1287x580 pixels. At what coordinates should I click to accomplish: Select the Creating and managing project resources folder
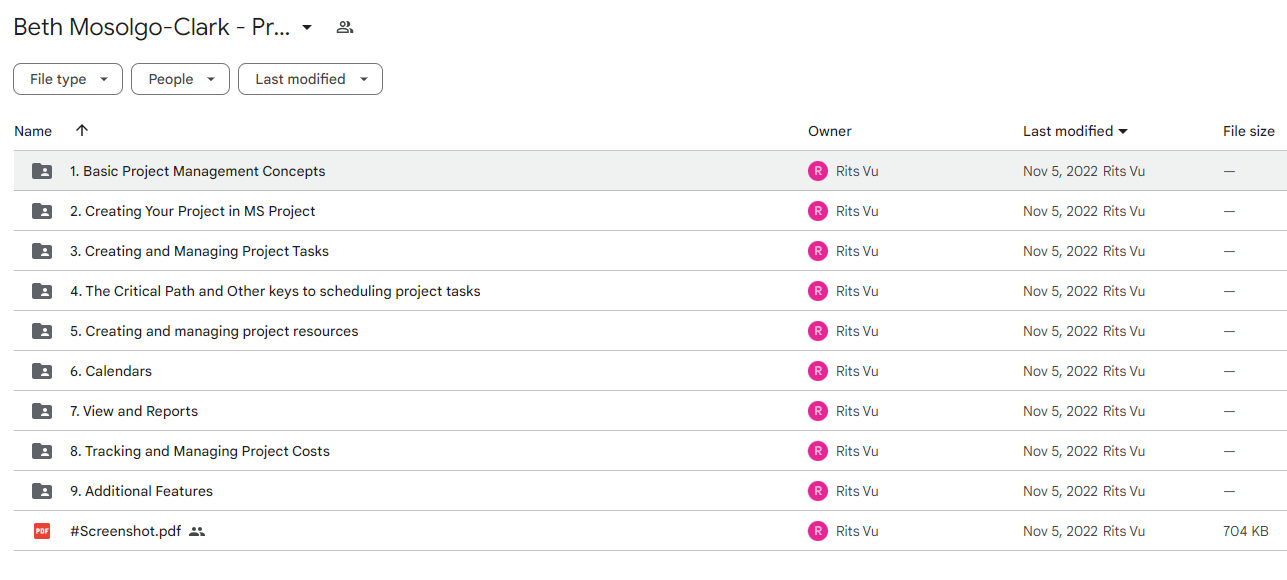tap(650, 331)
